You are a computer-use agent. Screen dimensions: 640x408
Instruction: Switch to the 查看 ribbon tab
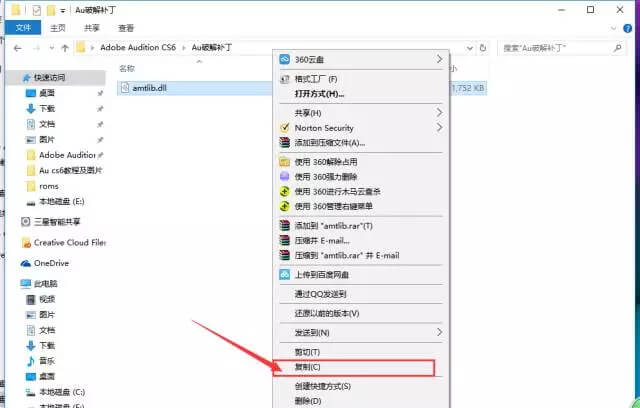(126, 28)
